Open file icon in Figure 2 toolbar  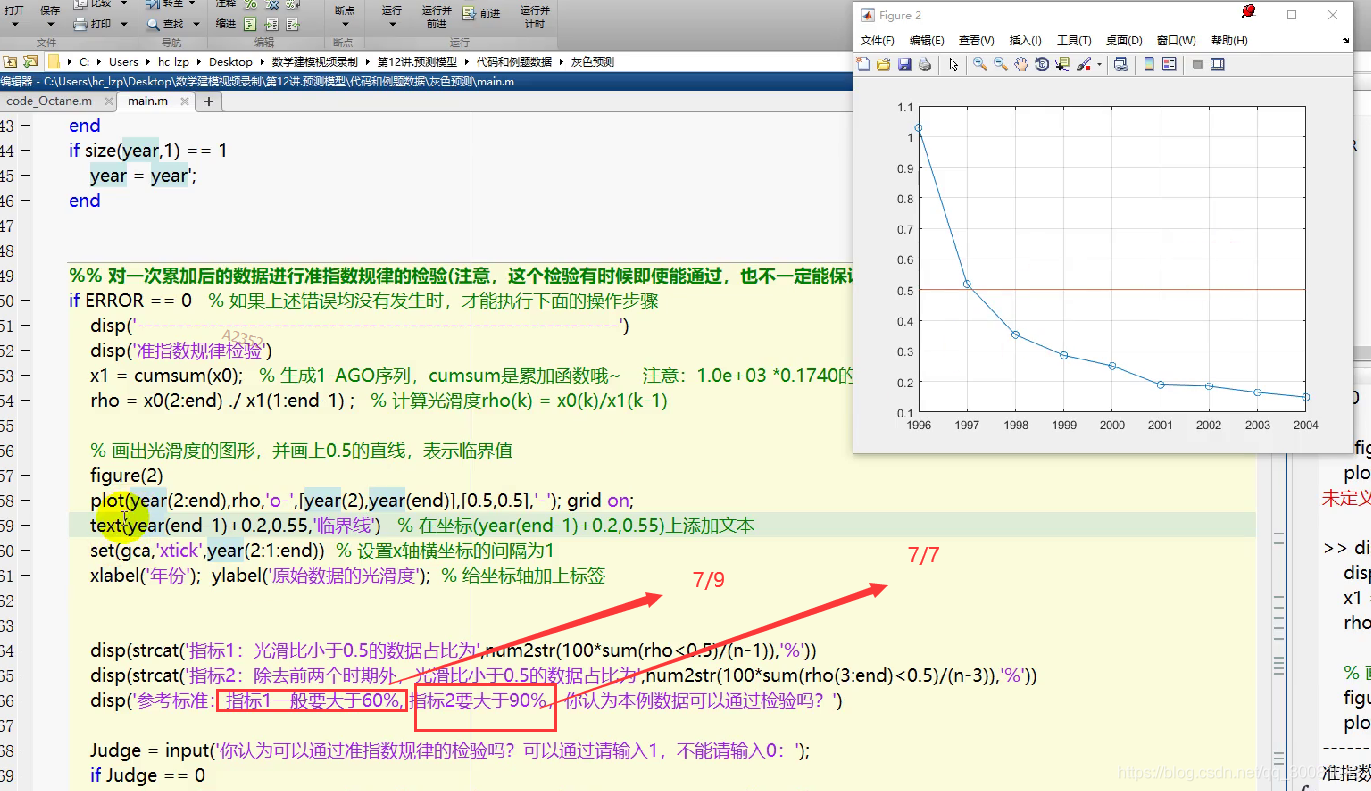pos(884,65)
